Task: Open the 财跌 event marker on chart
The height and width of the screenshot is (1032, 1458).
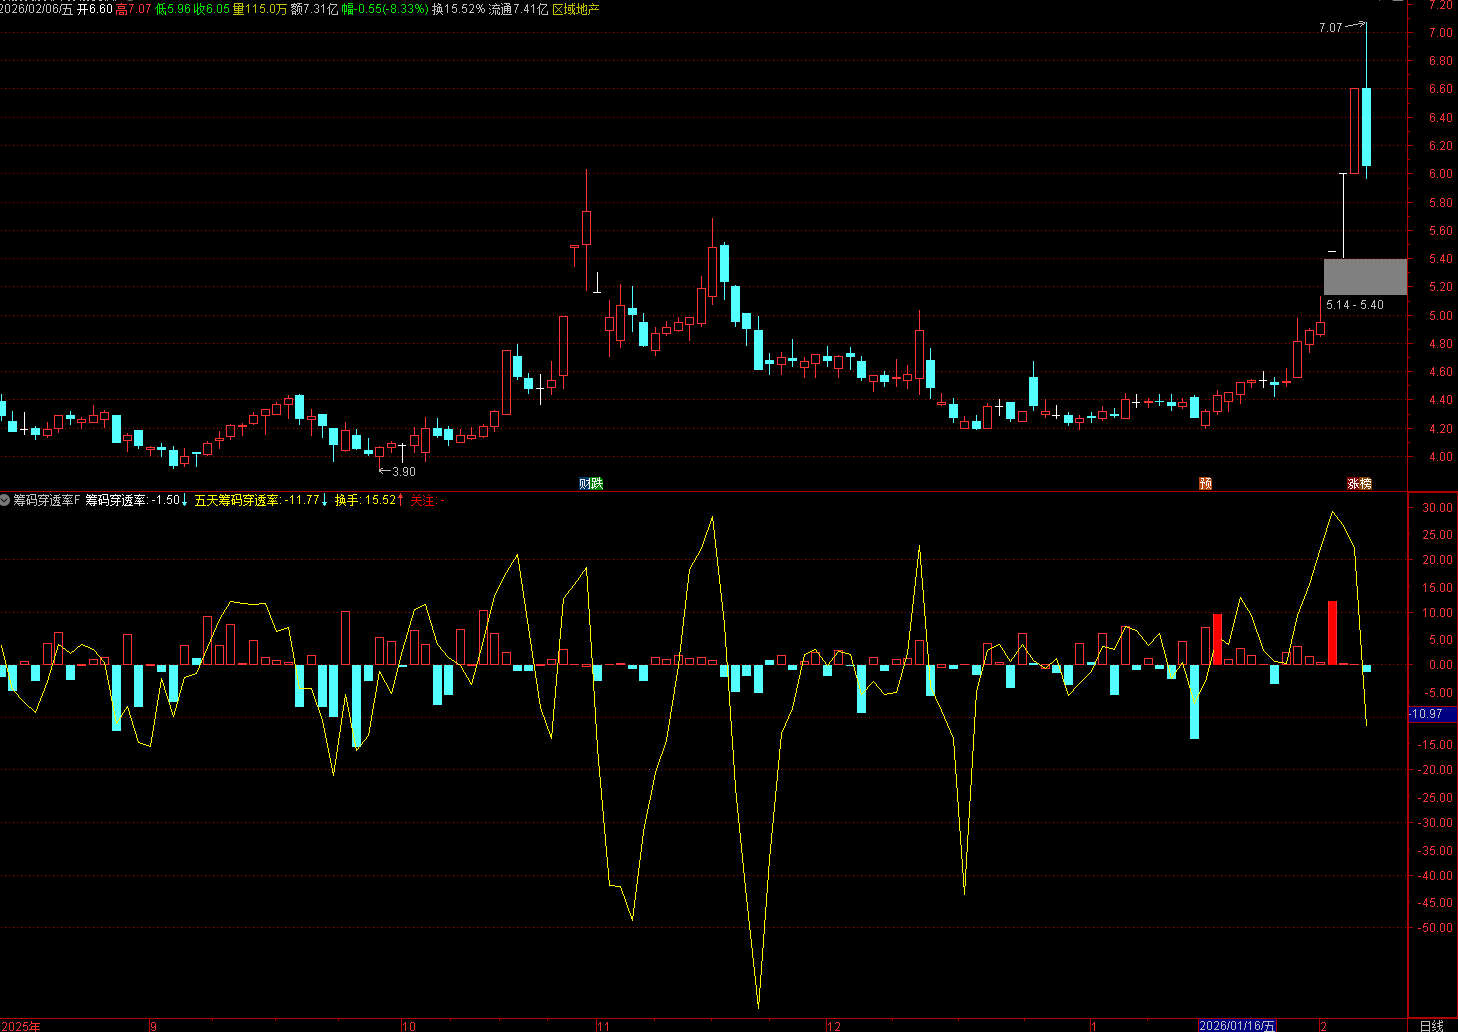Action: tap(591, 484)
